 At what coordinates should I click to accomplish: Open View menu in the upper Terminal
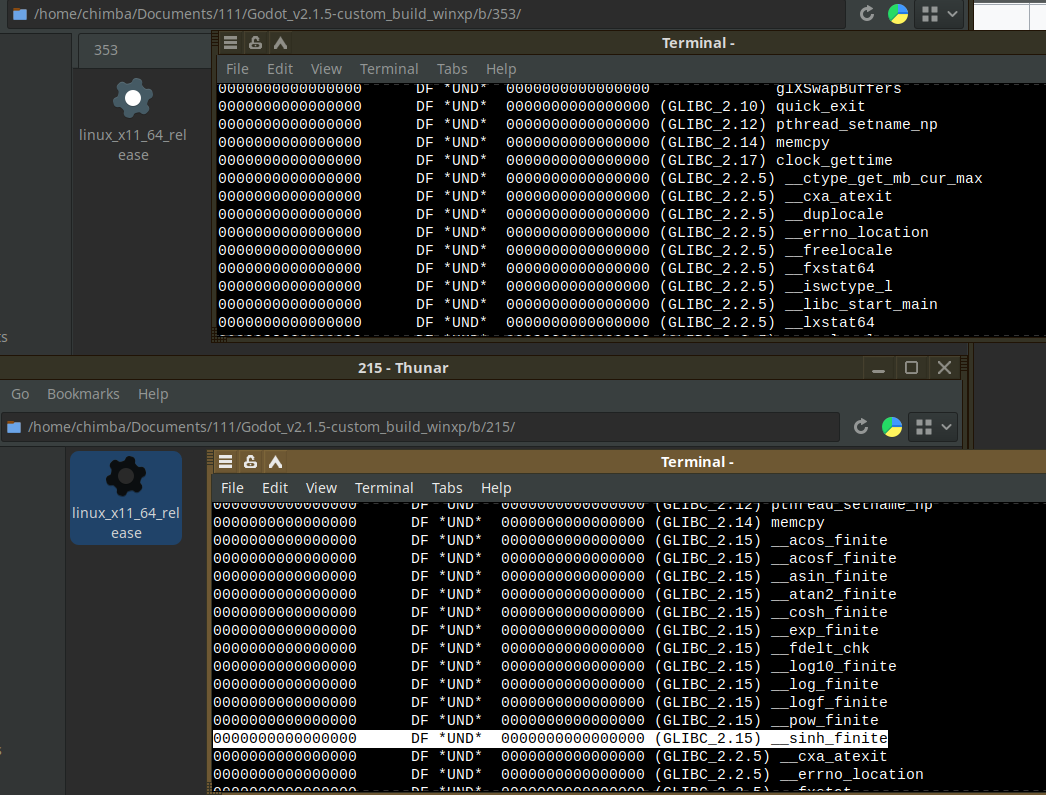point(326,69)
